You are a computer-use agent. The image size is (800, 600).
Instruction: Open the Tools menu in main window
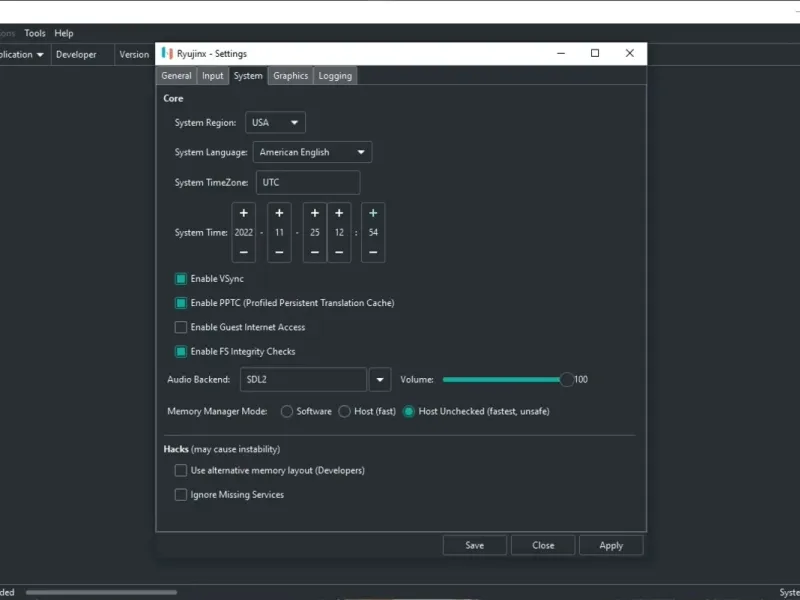coord(35,33)
